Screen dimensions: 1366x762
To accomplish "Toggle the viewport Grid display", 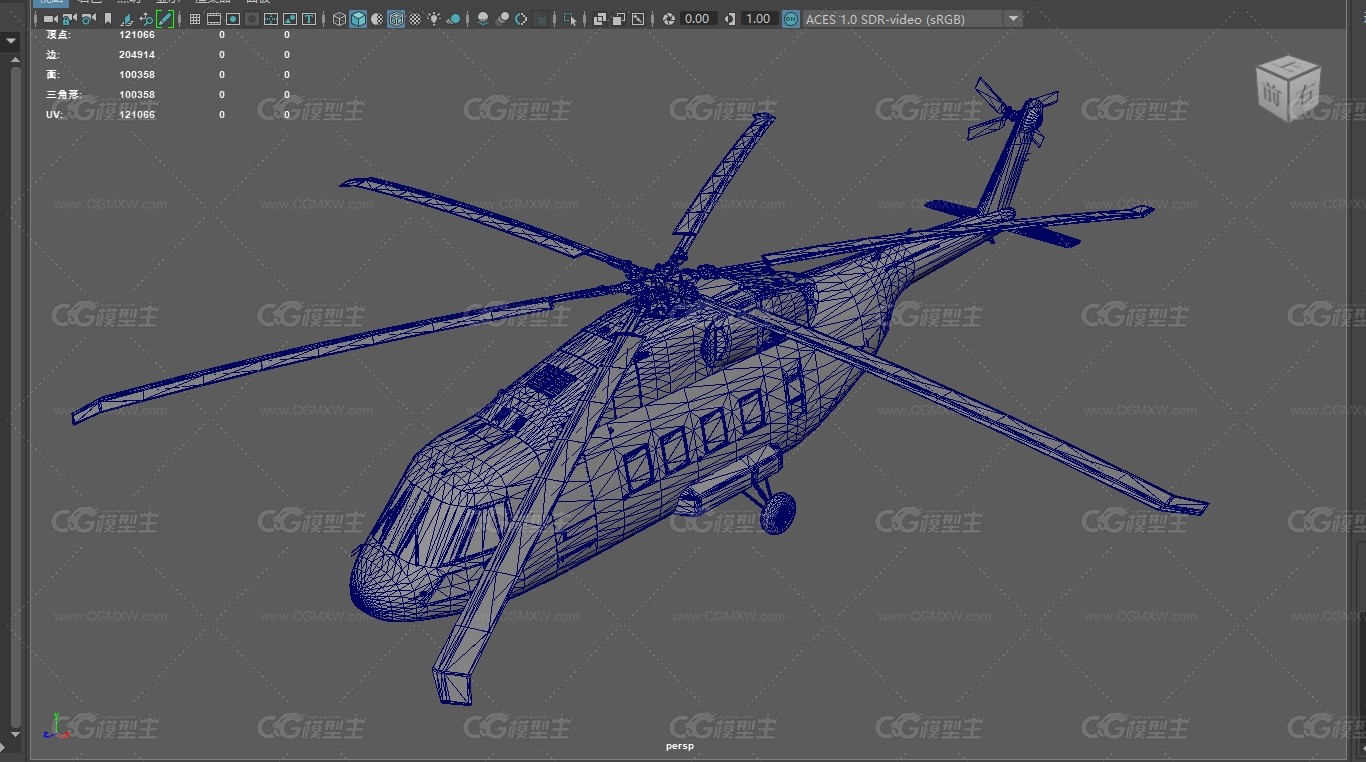I will 195,19.
